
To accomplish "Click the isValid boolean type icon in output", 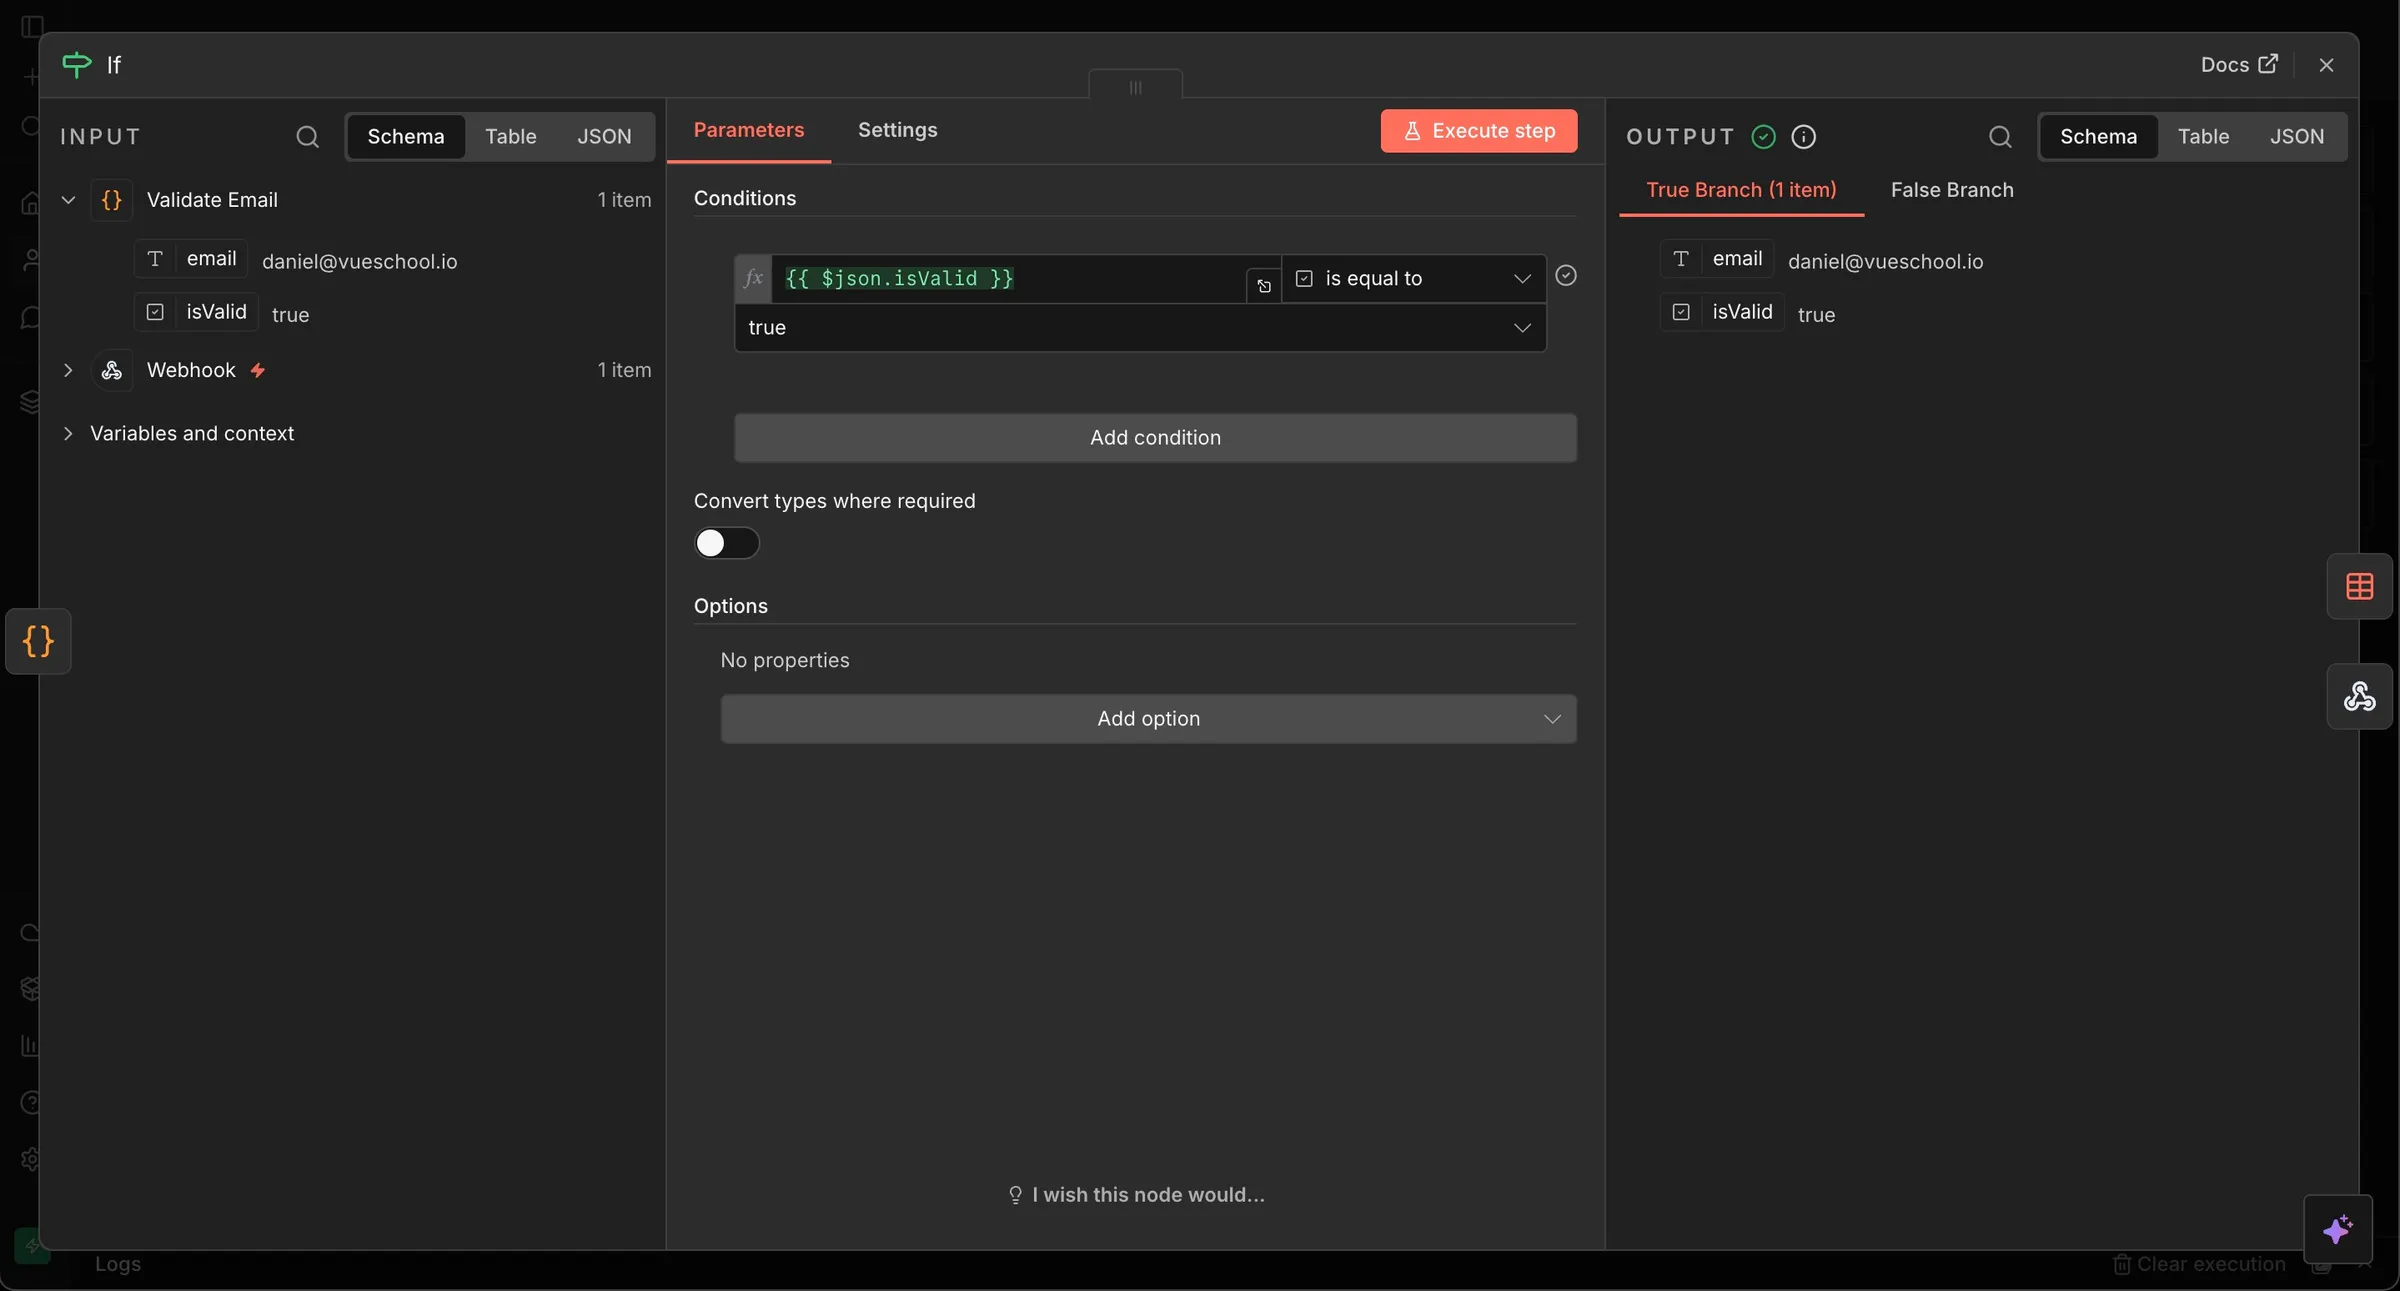I will coord(1681,312).
